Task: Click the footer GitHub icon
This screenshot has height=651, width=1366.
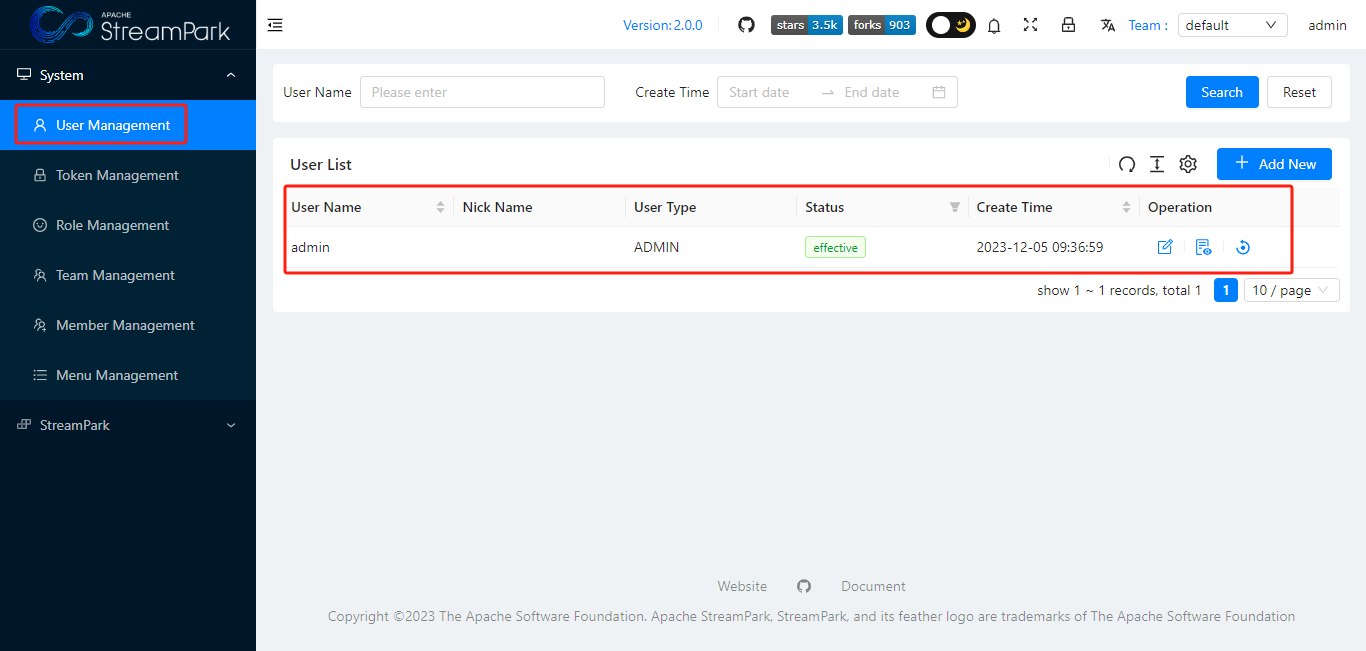Action: point(804,586)
